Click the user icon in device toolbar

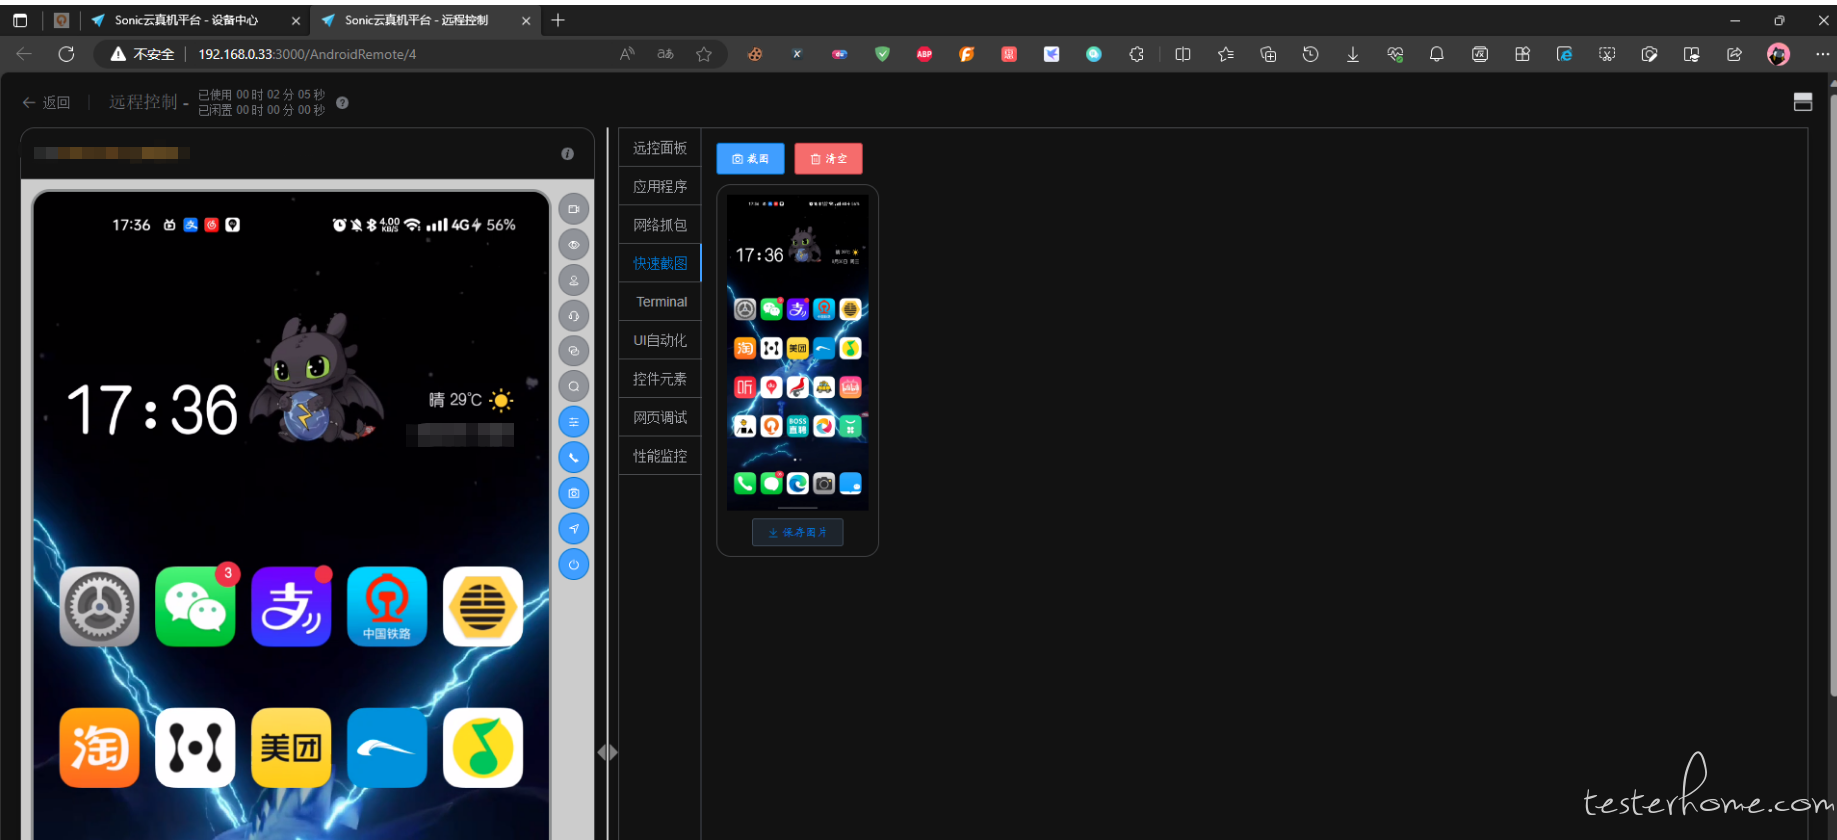574,281
